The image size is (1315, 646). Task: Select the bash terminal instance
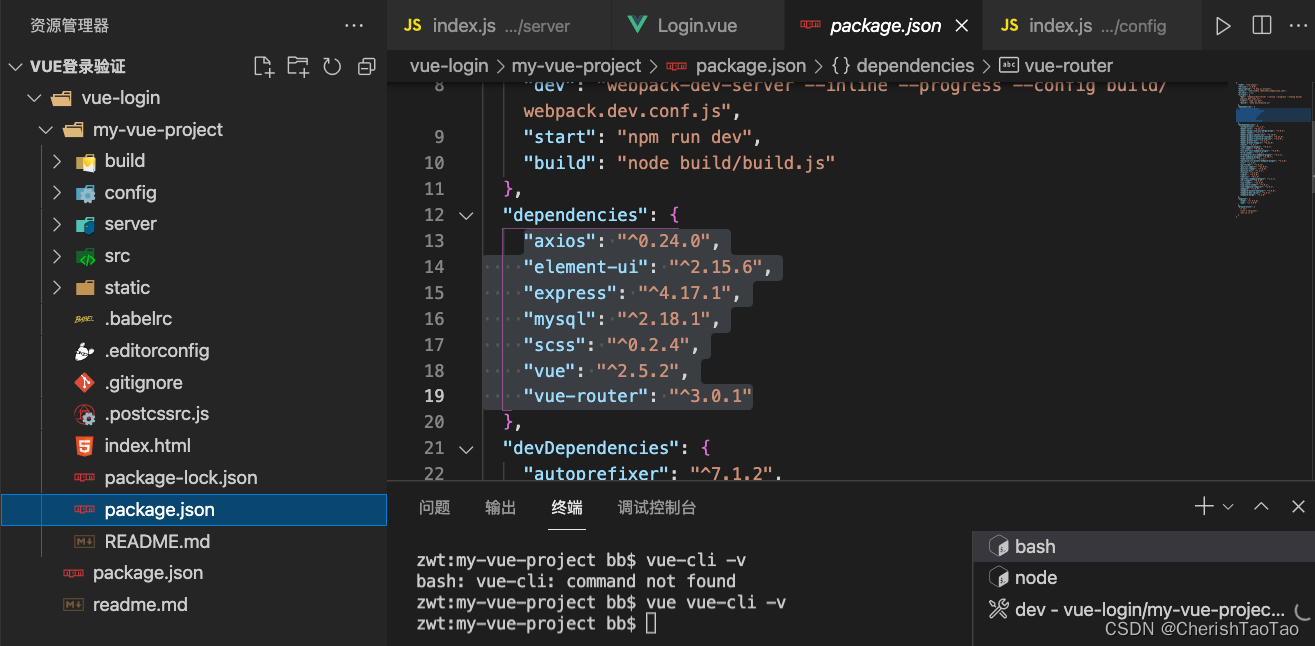tap(1143, 546)
